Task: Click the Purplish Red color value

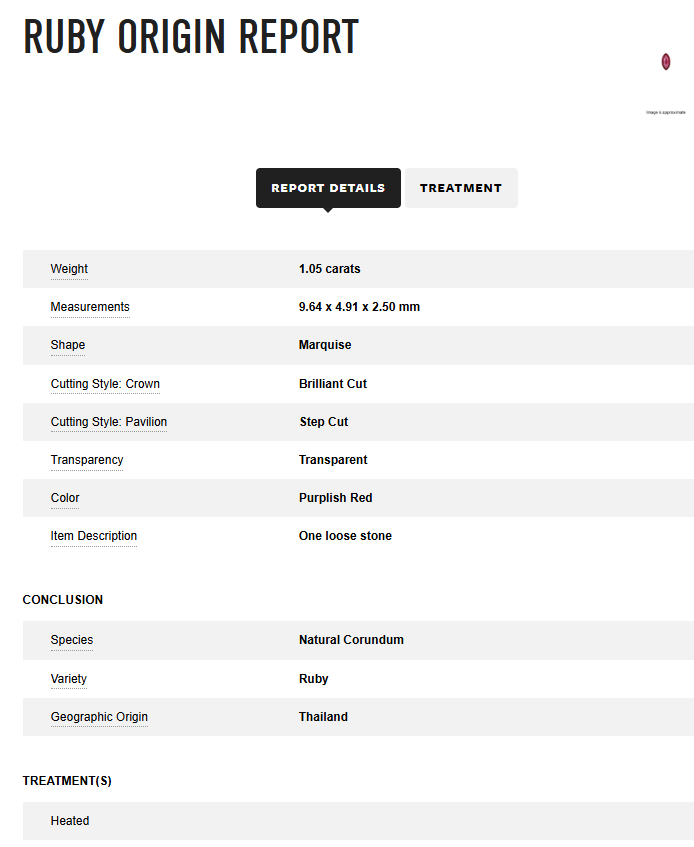Action: (336, 498)
